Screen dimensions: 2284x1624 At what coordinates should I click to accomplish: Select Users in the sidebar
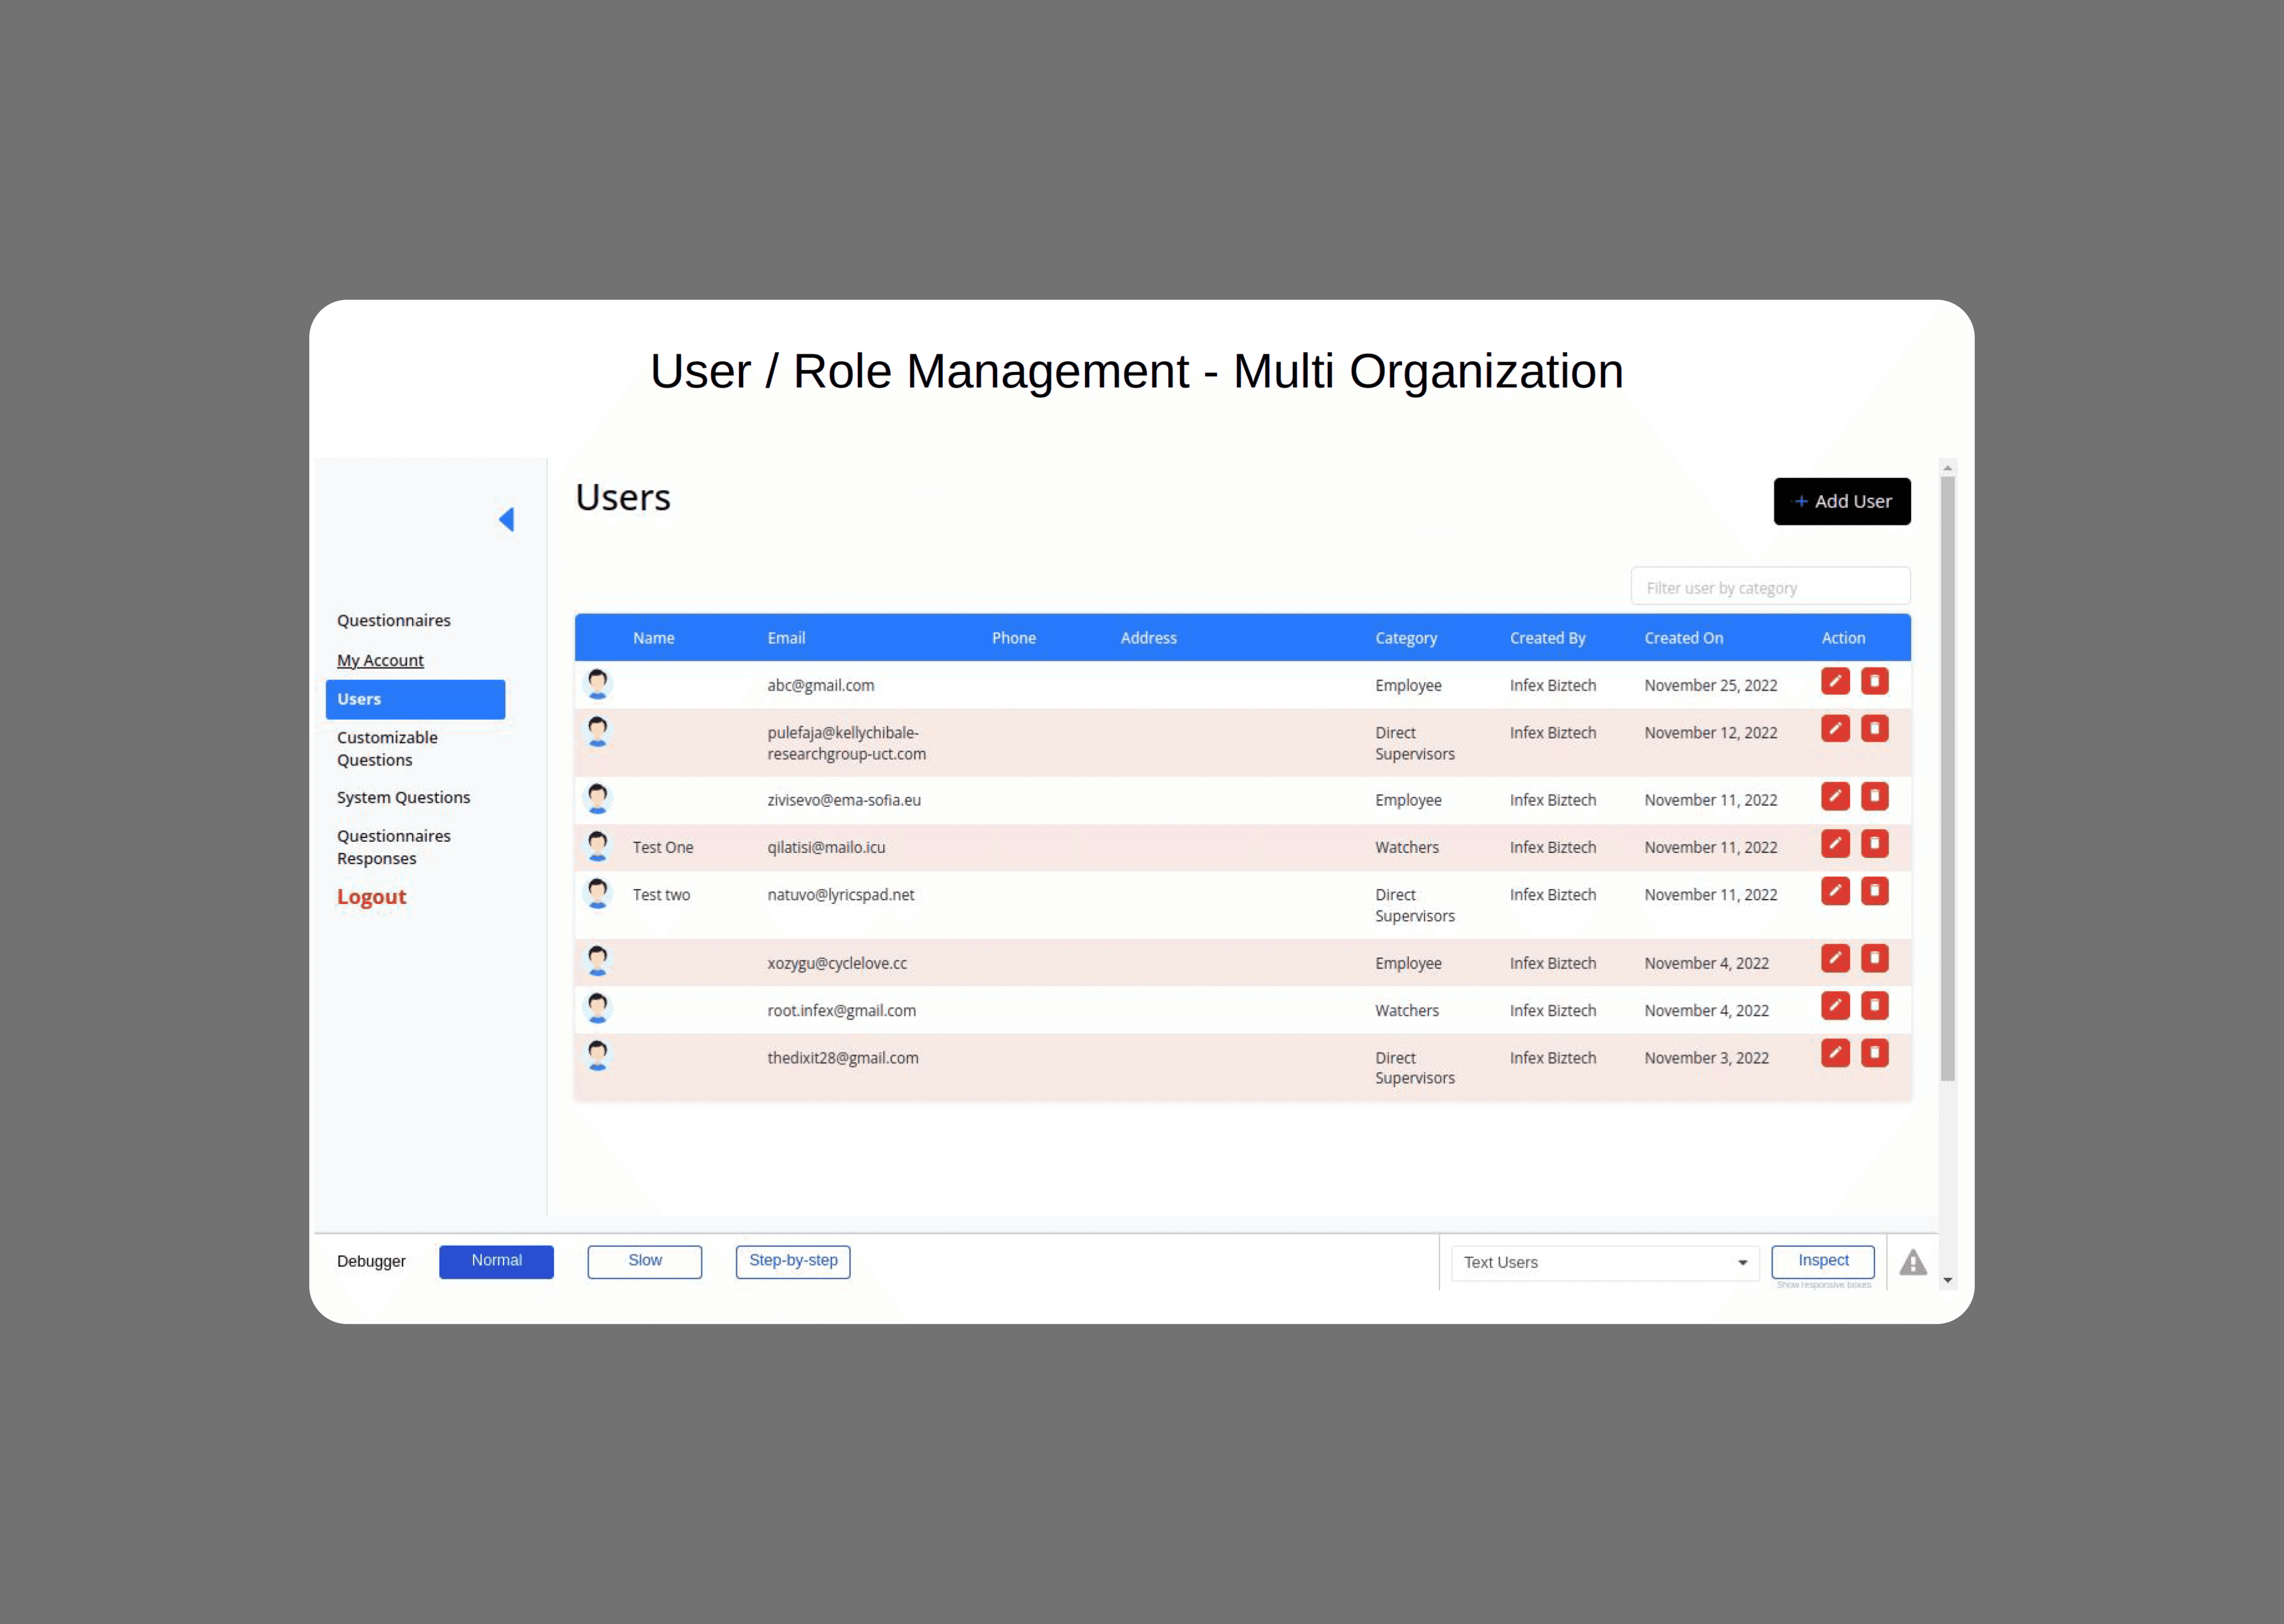coord(415,699)
